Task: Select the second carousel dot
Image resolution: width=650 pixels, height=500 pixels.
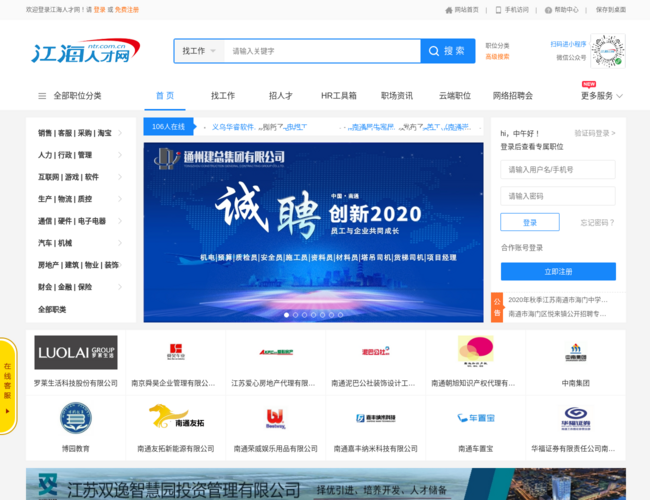Action: [296, 315]
